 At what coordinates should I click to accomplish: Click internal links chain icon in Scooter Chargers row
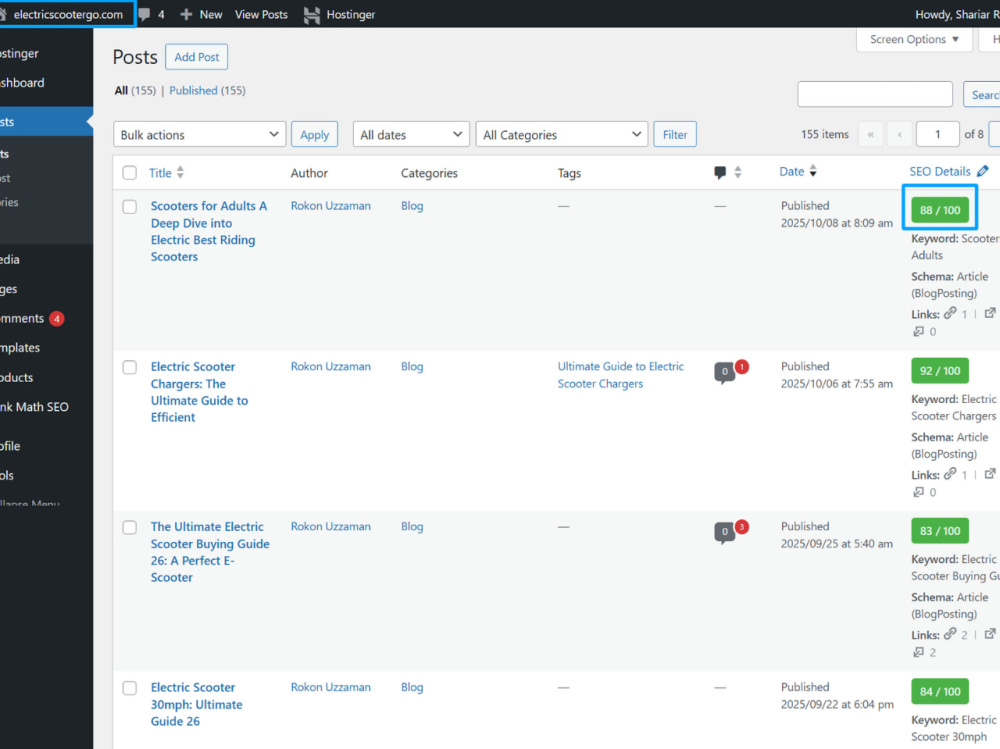tap(950, 473)
